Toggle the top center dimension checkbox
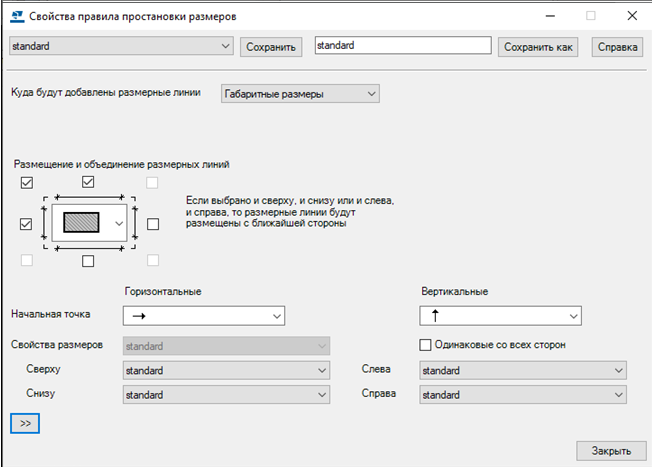 [x=88, y=182]
